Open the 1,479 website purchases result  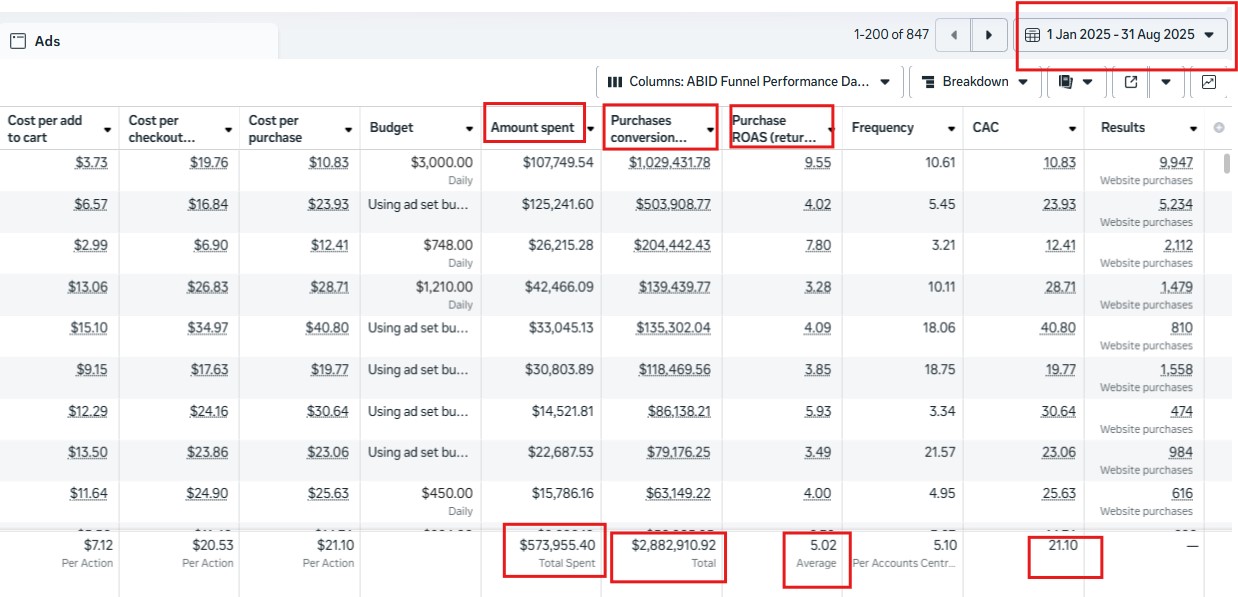(1177, 287)
